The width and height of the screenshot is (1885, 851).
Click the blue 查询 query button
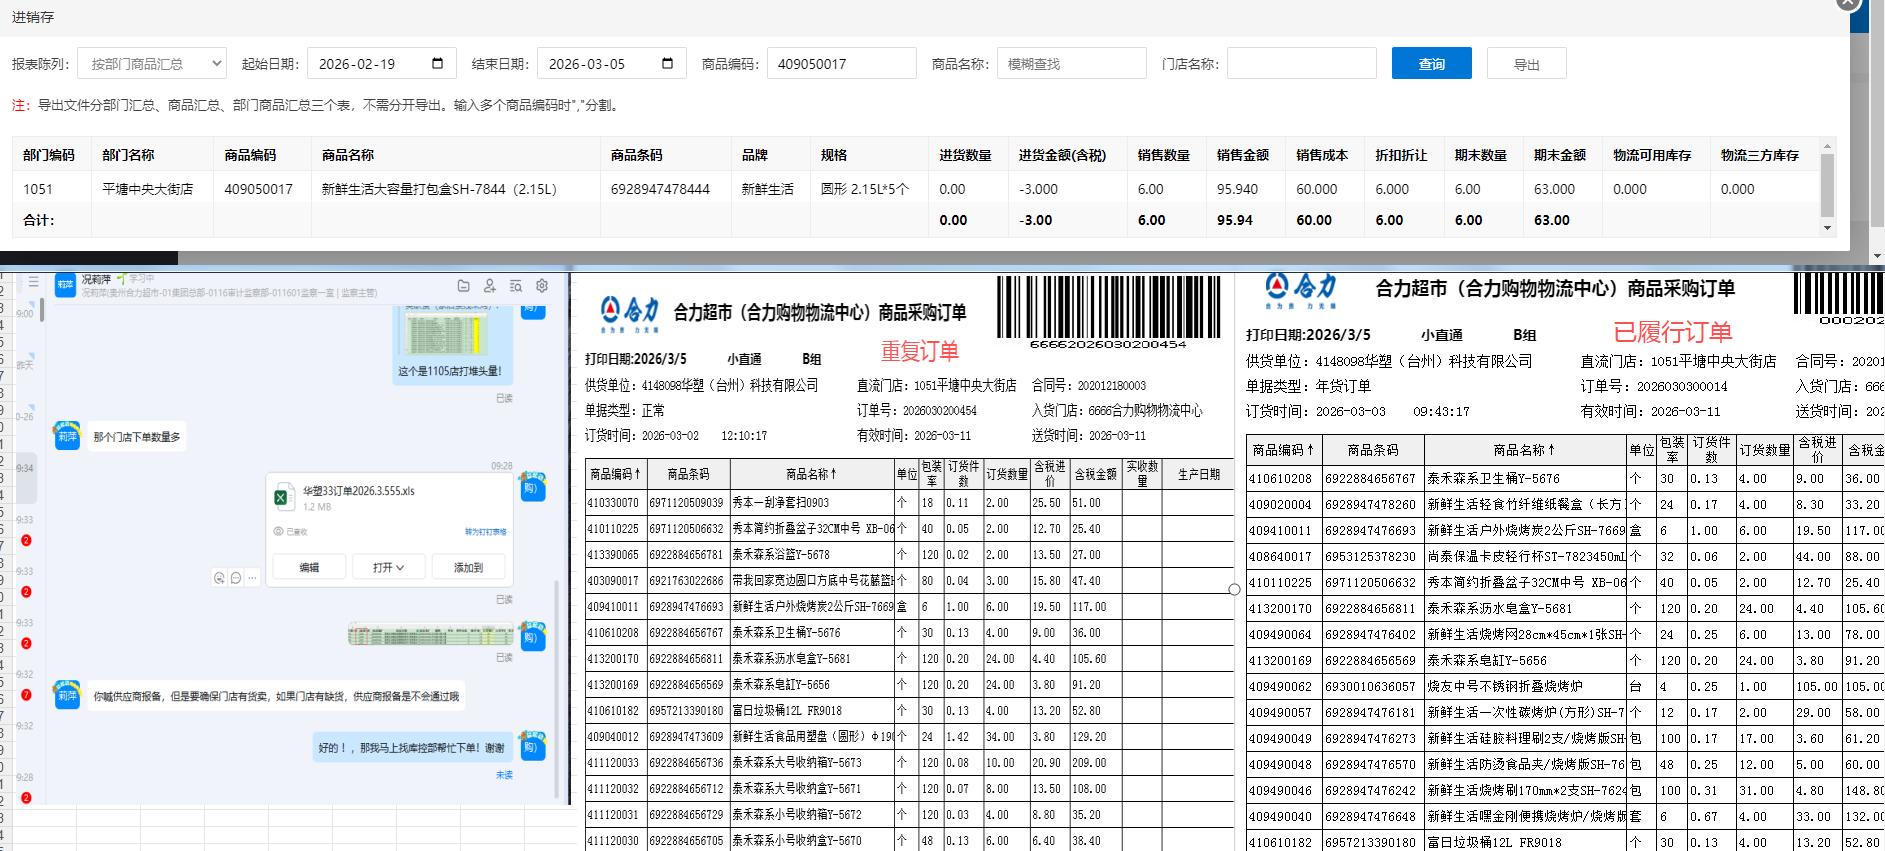point(1431,64)
